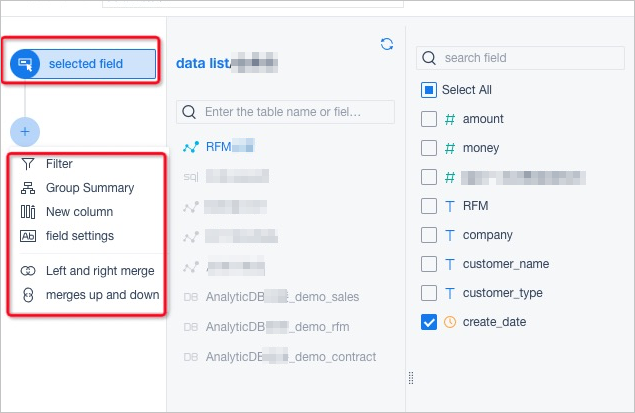This screenshot has width=635, height=413.
Task: Click the text type icon for company
Action: [x=450, y=235]
